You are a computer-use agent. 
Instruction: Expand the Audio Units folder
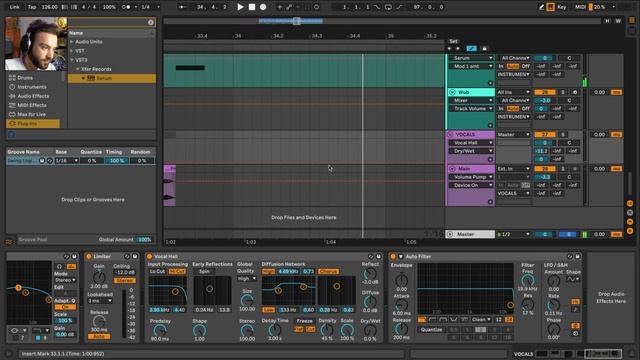pos(72,42)
